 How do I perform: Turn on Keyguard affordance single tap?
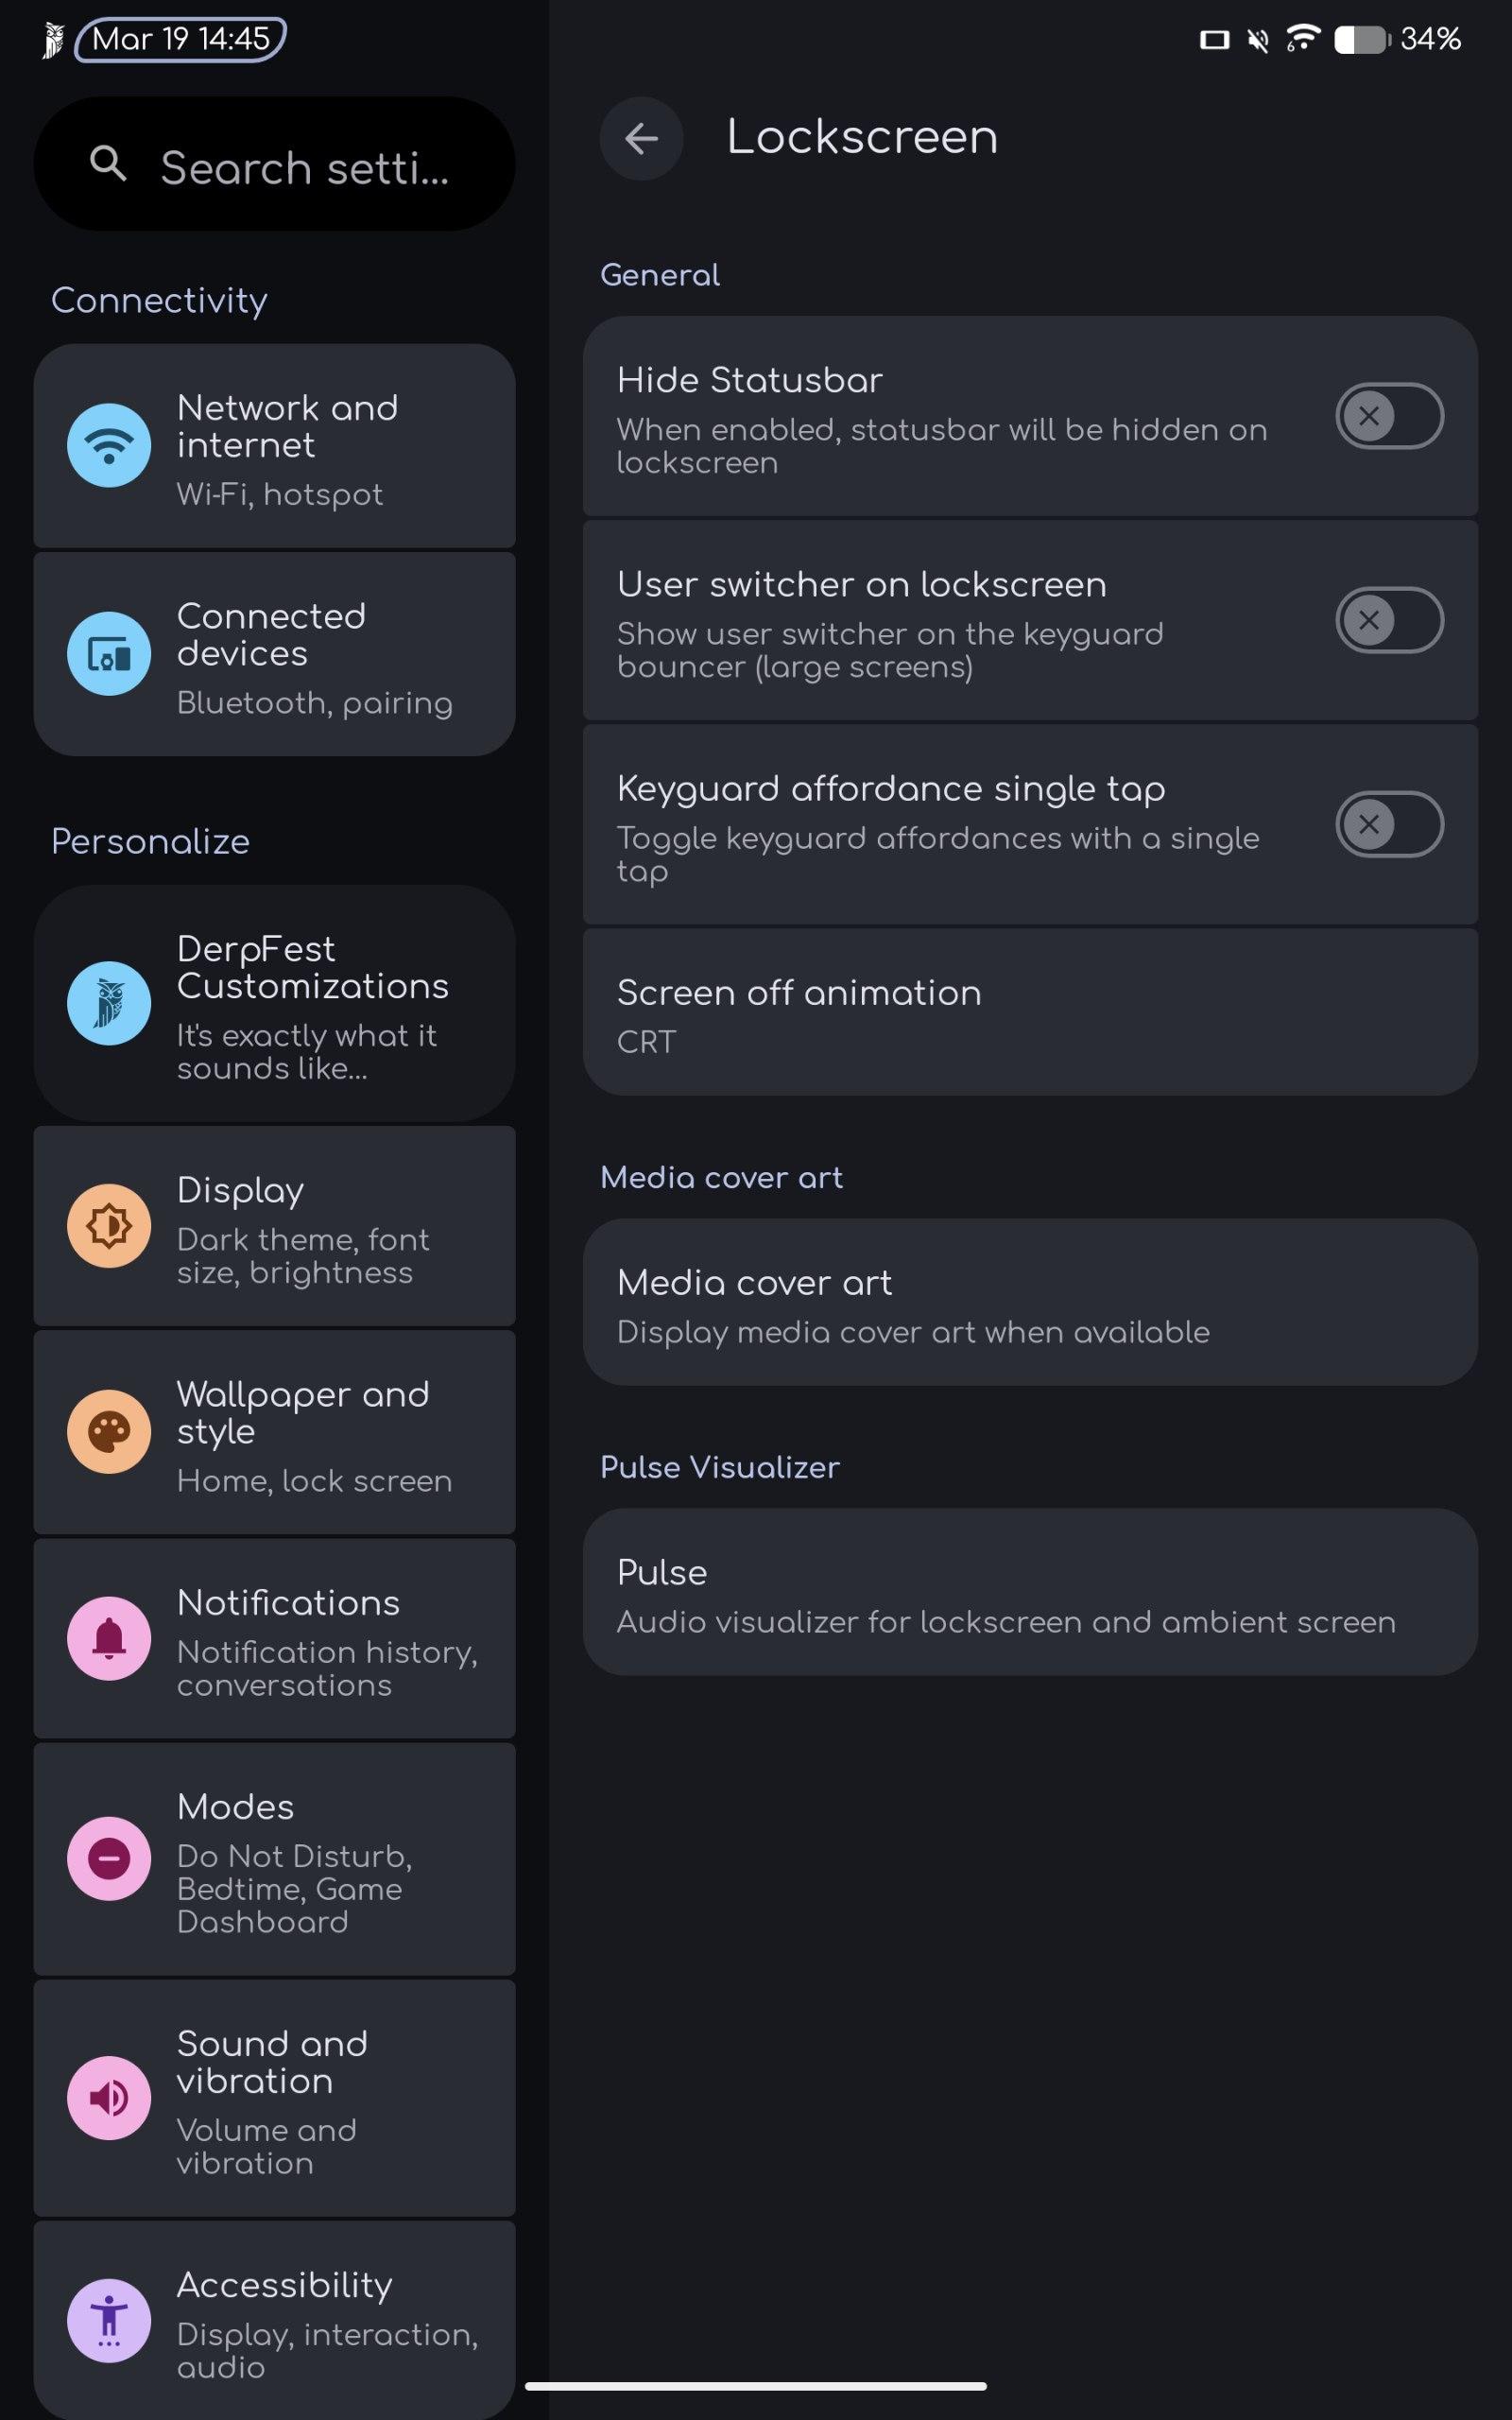tap(1388, 824)
